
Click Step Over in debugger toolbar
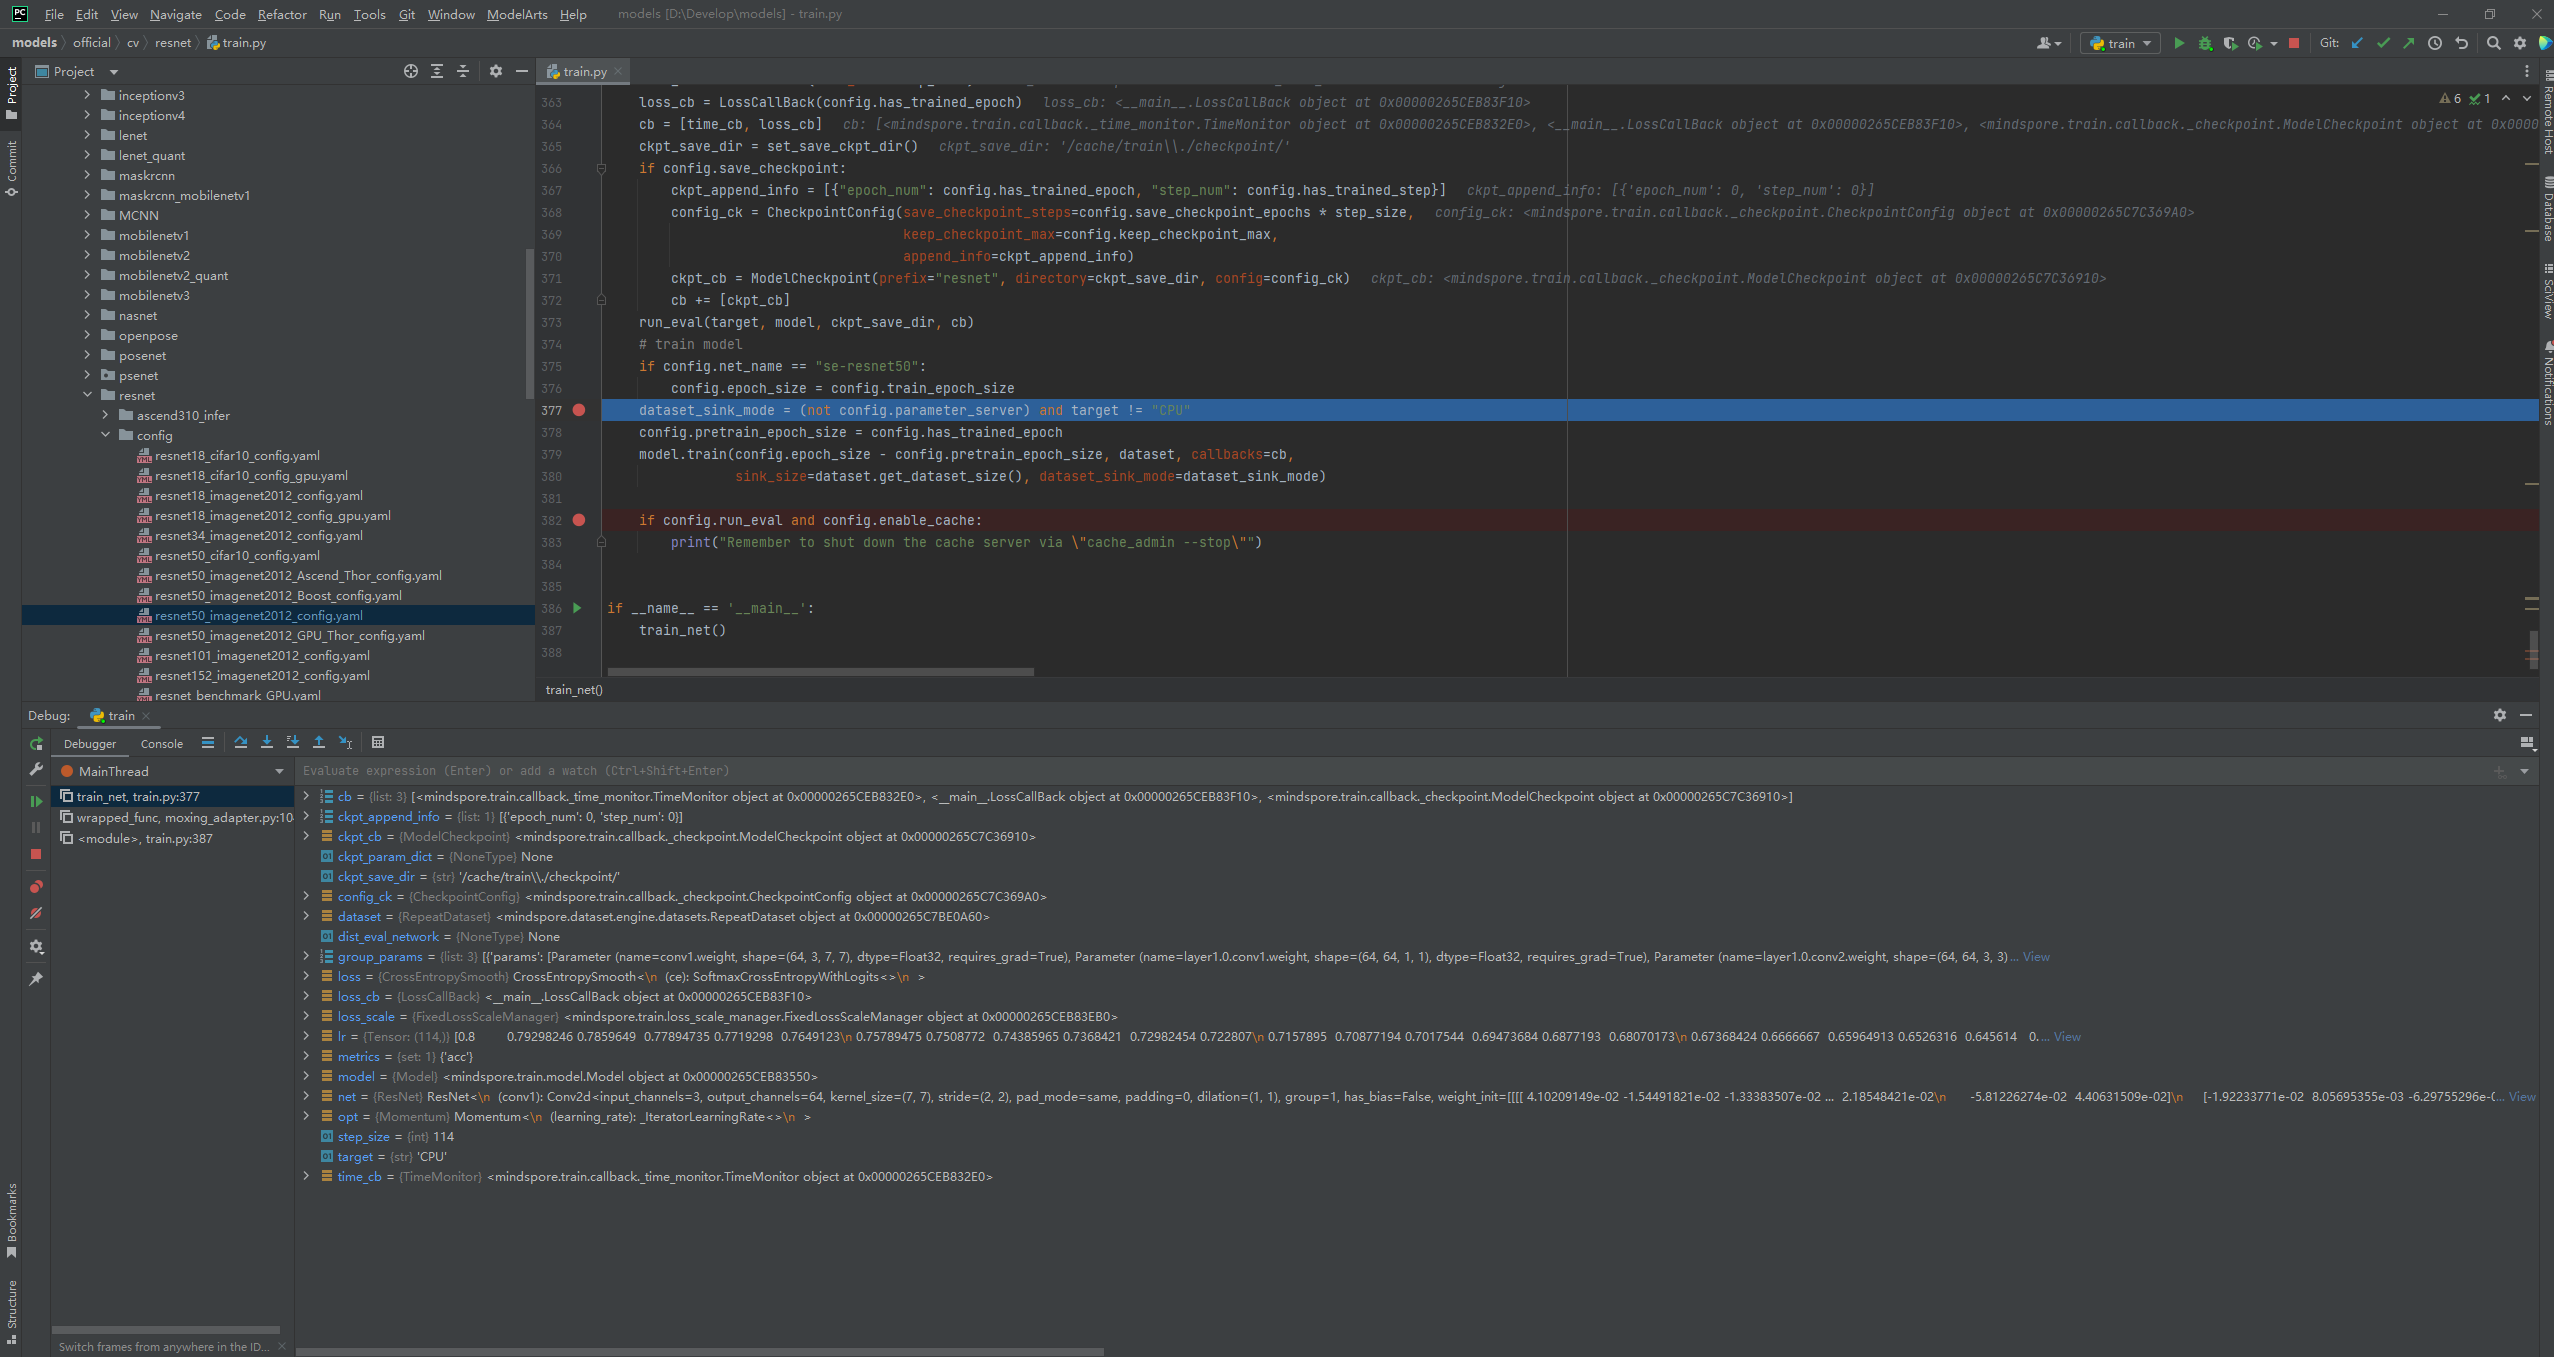241,742
